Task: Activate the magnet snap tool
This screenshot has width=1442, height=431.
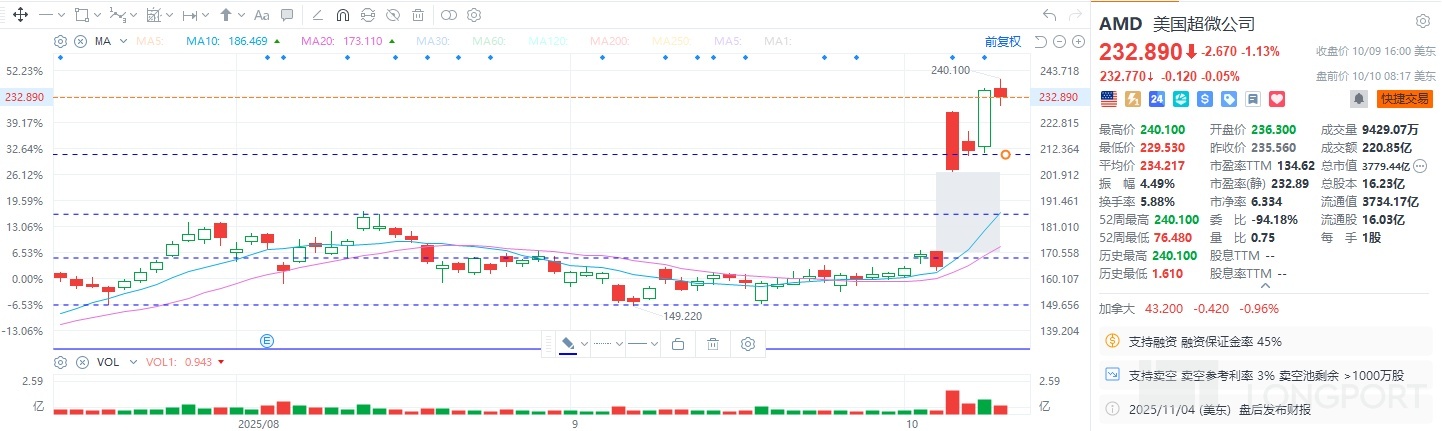Action: pos(343,15)
